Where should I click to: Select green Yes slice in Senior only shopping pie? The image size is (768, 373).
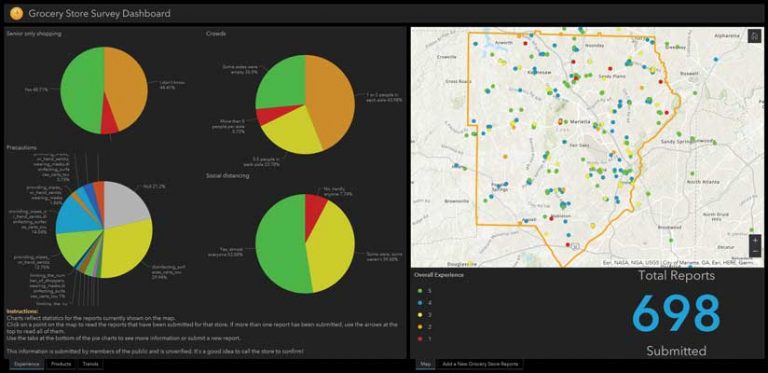click(81, 91)
